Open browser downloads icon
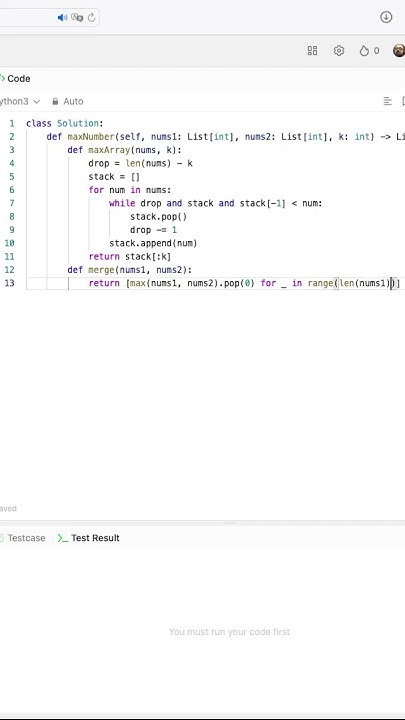This screenshot has height=720, width=405. click(386, 17)
